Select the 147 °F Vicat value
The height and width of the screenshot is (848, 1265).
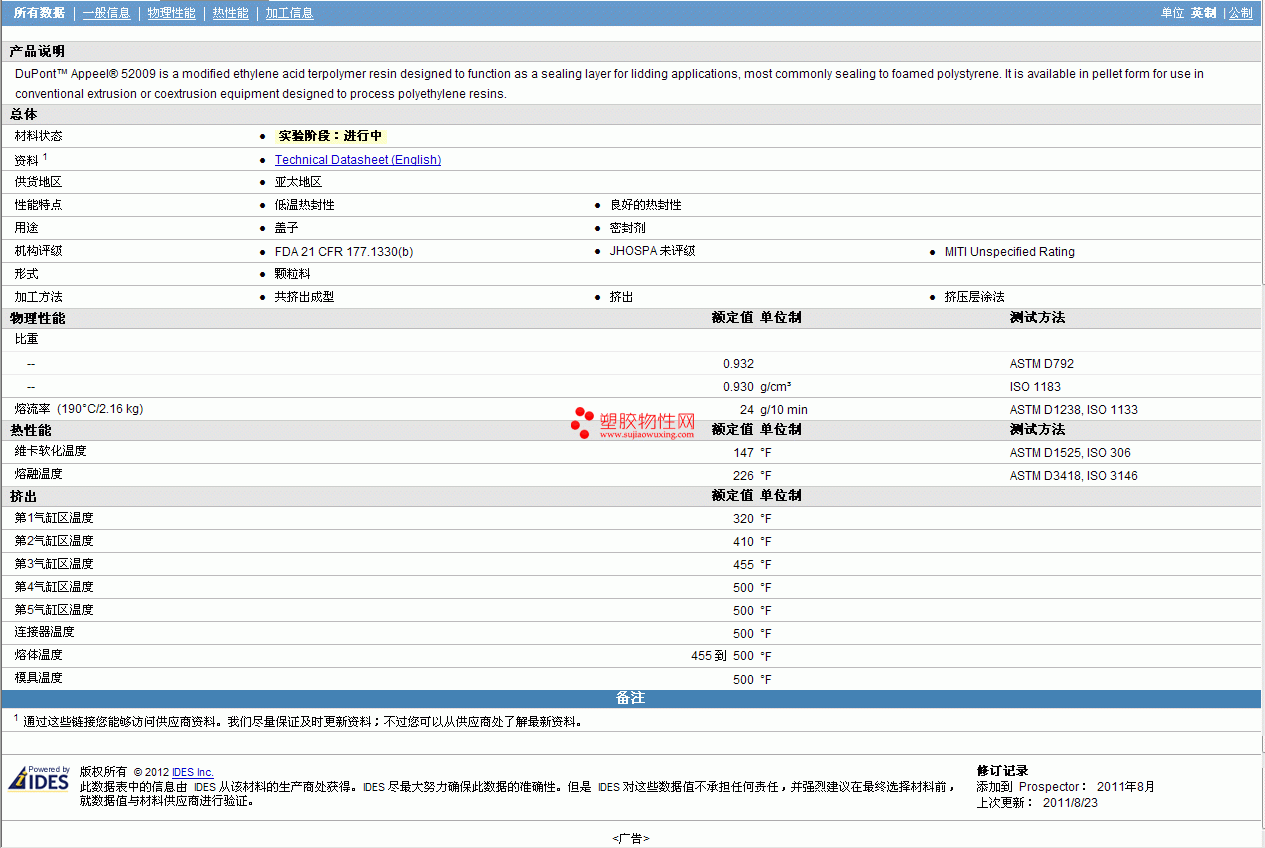click(x=752, y=453)
